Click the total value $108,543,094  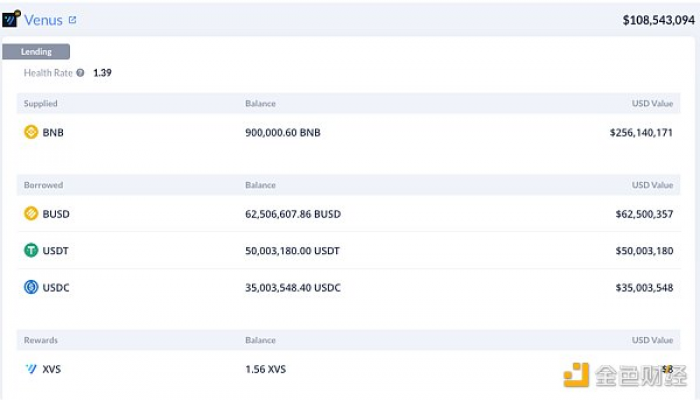tap(658, 20)
